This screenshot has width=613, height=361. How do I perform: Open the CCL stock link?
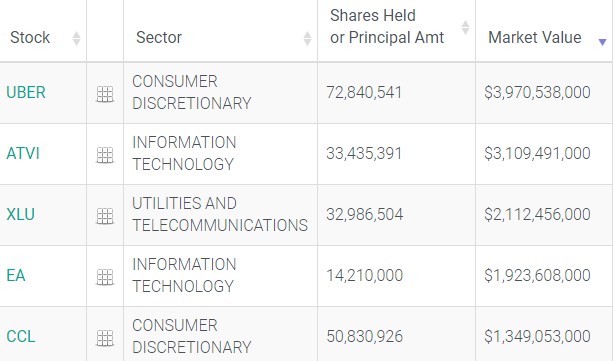pos(21,336)
